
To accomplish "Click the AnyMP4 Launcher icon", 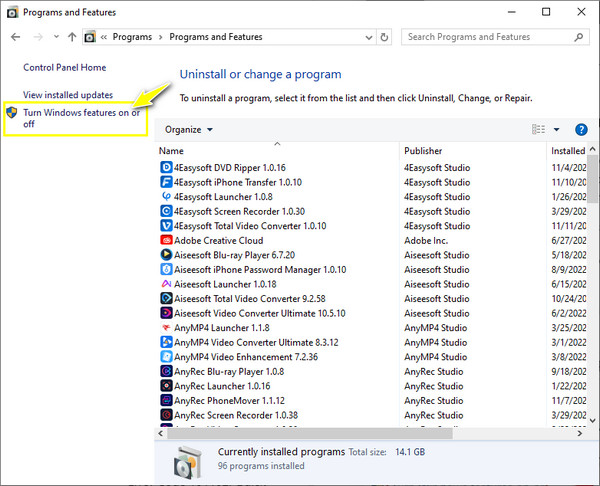I will (166, 327).
